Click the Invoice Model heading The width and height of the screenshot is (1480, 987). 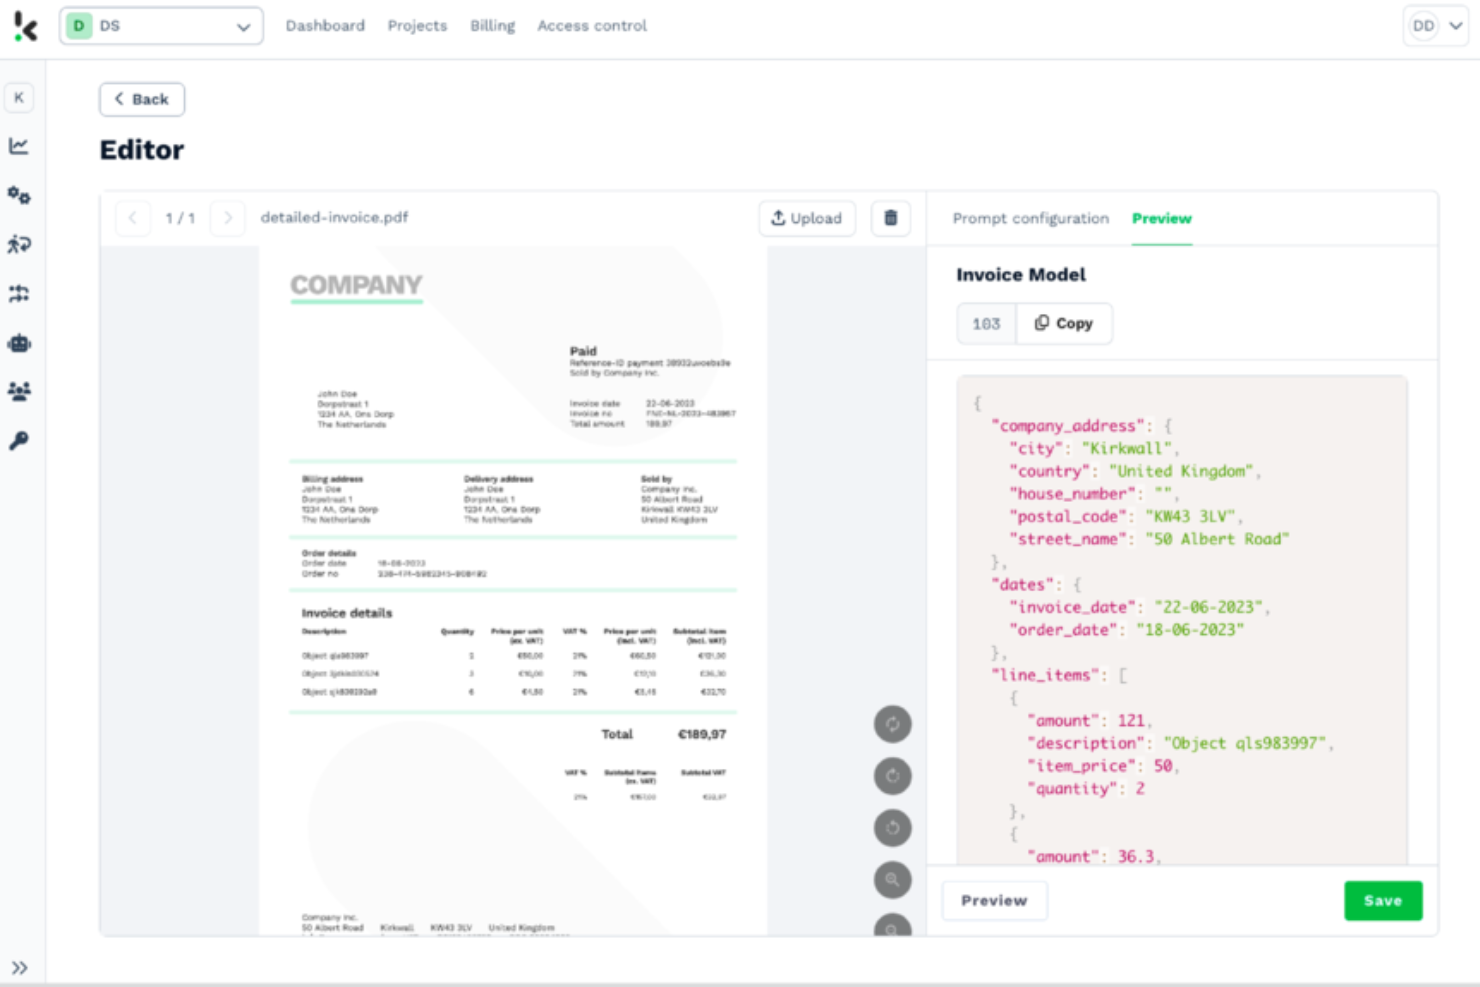tap(1021, 274)
